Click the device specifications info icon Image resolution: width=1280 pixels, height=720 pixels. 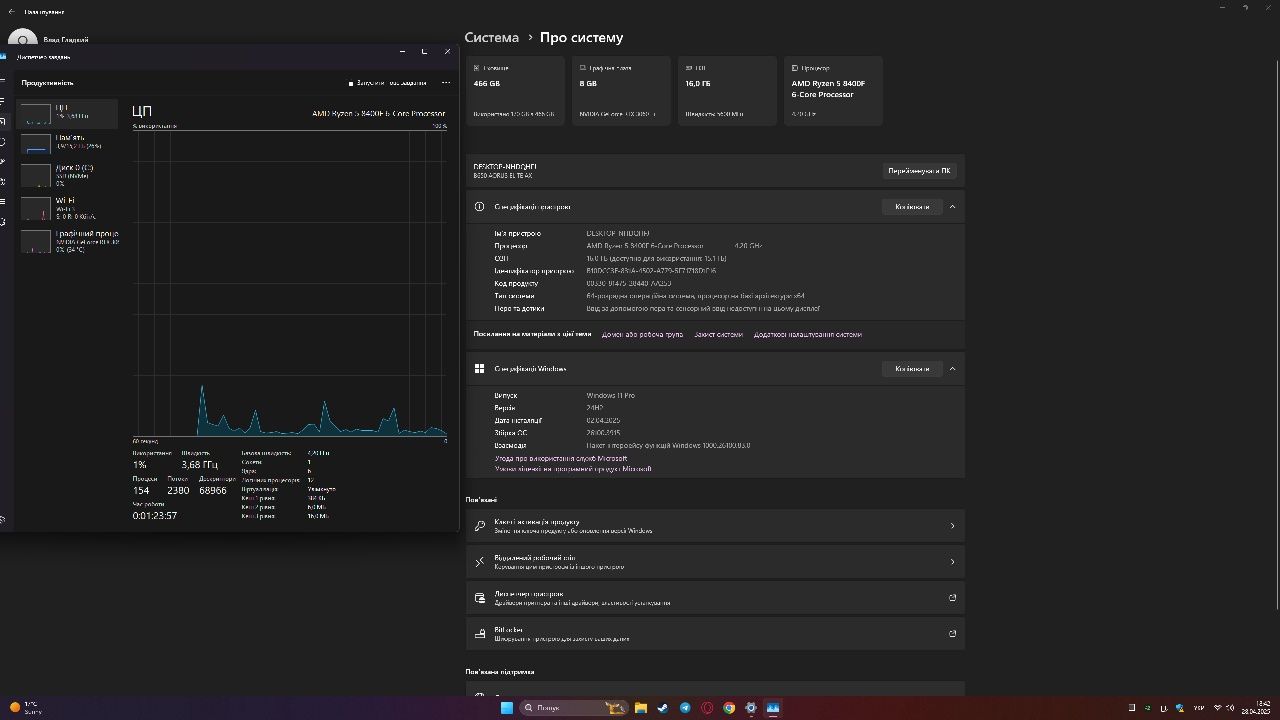click(x=480, y=207)
